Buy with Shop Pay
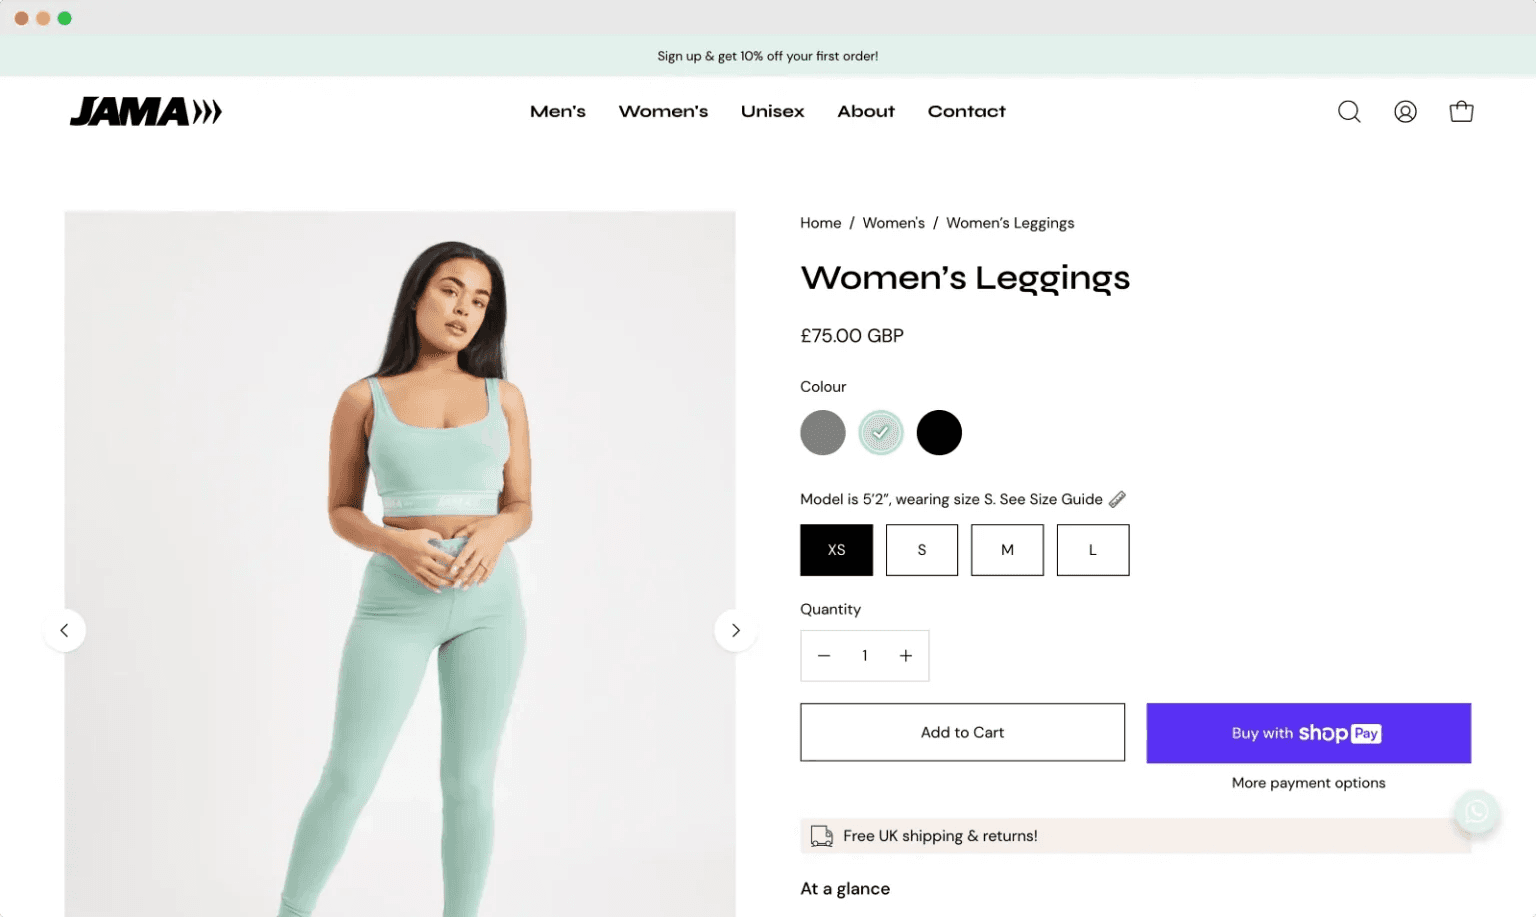1536x917 pixels. 1308,732
